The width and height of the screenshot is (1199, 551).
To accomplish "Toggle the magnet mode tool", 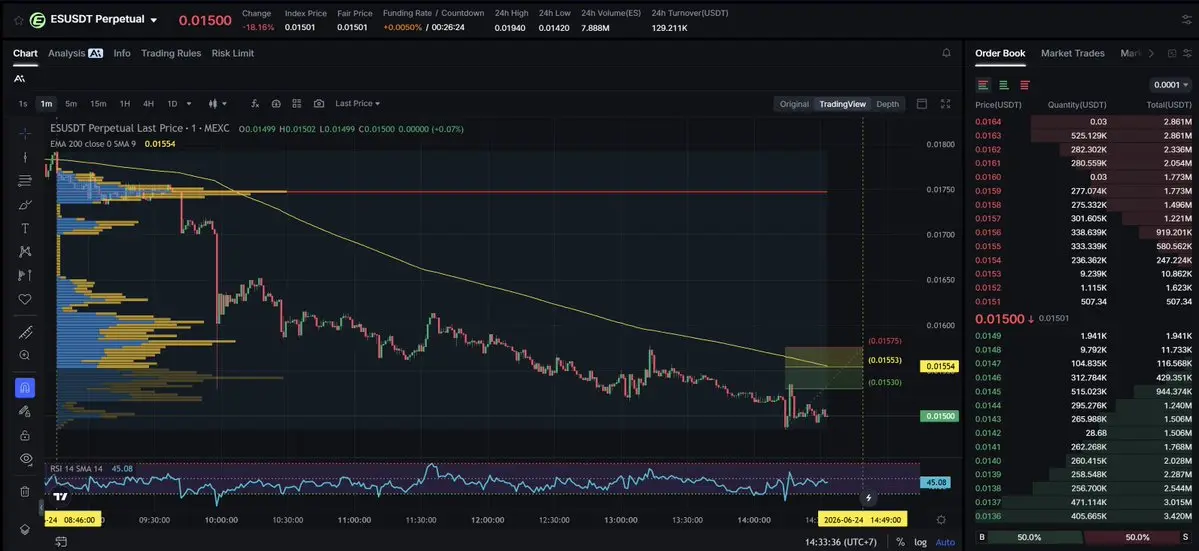I will pyautogui.click(x=24, y=388).
